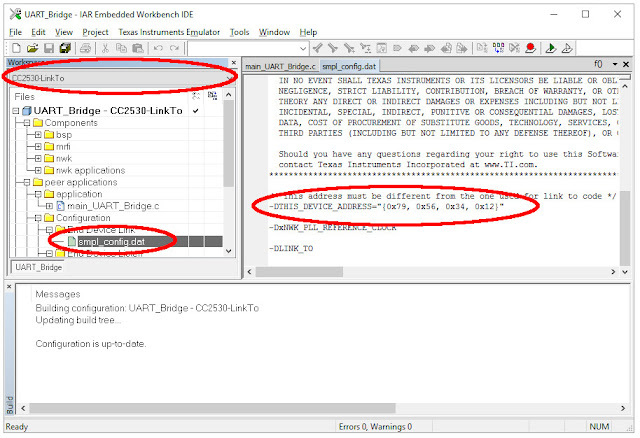The width and height of the screenshot is (640, 438).
Task: Click the editor horizontal scrollbar thumb
Action: click(299, 272)
